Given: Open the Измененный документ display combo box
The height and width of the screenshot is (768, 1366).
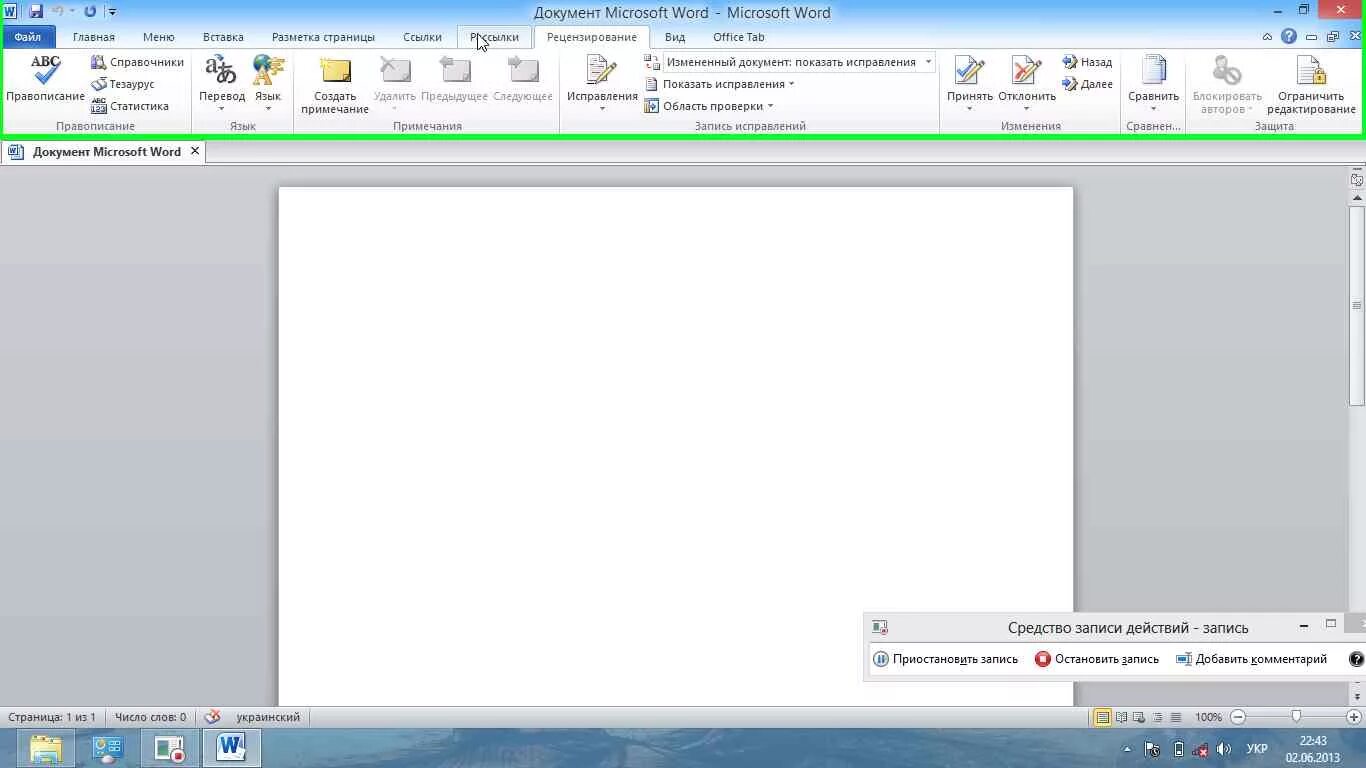Looking at the screenshot, I should [798, 62].
